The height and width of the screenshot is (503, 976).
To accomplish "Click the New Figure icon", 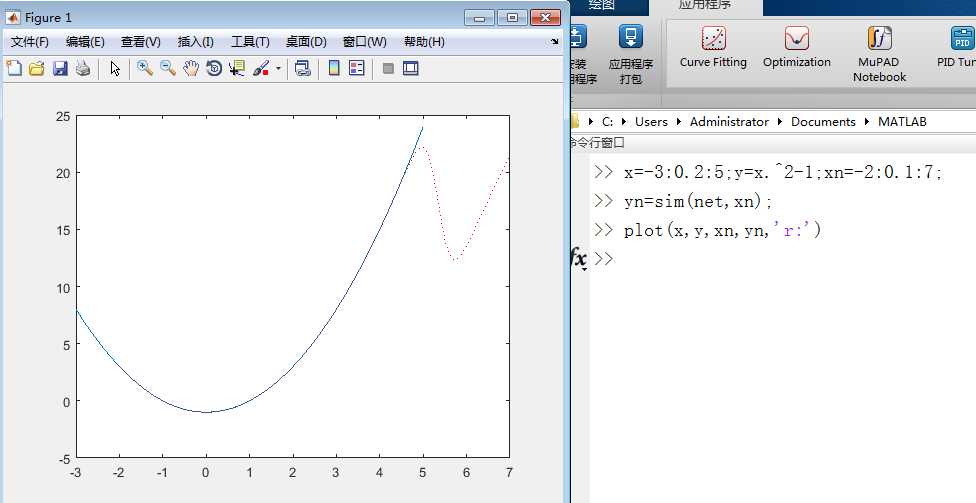I will (x=14, y=68).
